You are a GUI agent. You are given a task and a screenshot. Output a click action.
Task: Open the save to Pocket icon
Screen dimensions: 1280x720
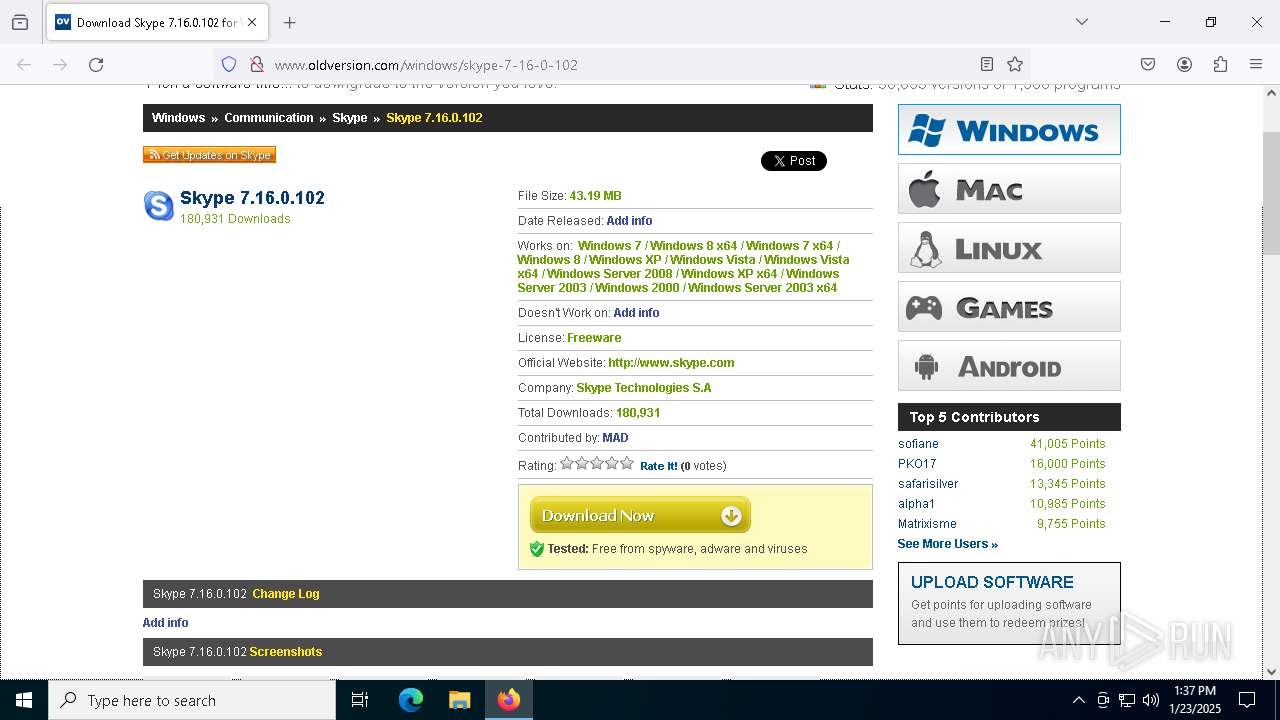pyautogui.click(x=1148, y=65)
